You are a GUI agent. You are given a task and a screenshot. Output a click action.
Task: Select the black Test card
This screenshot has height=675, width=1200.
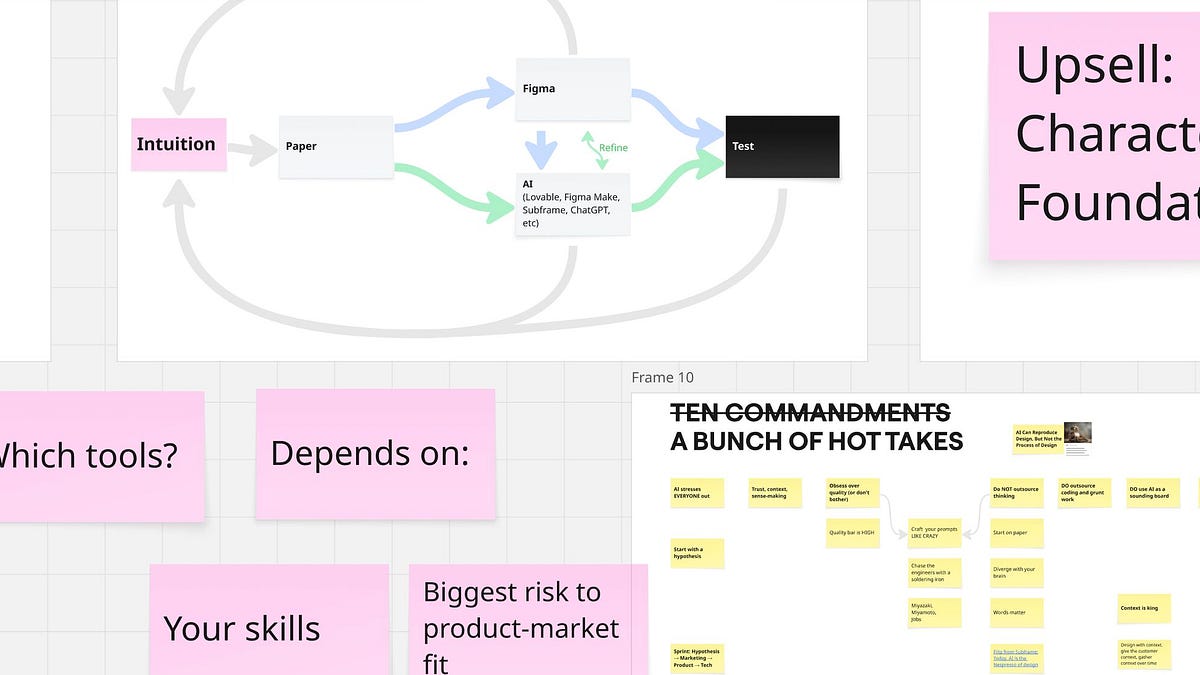point(781,146)
